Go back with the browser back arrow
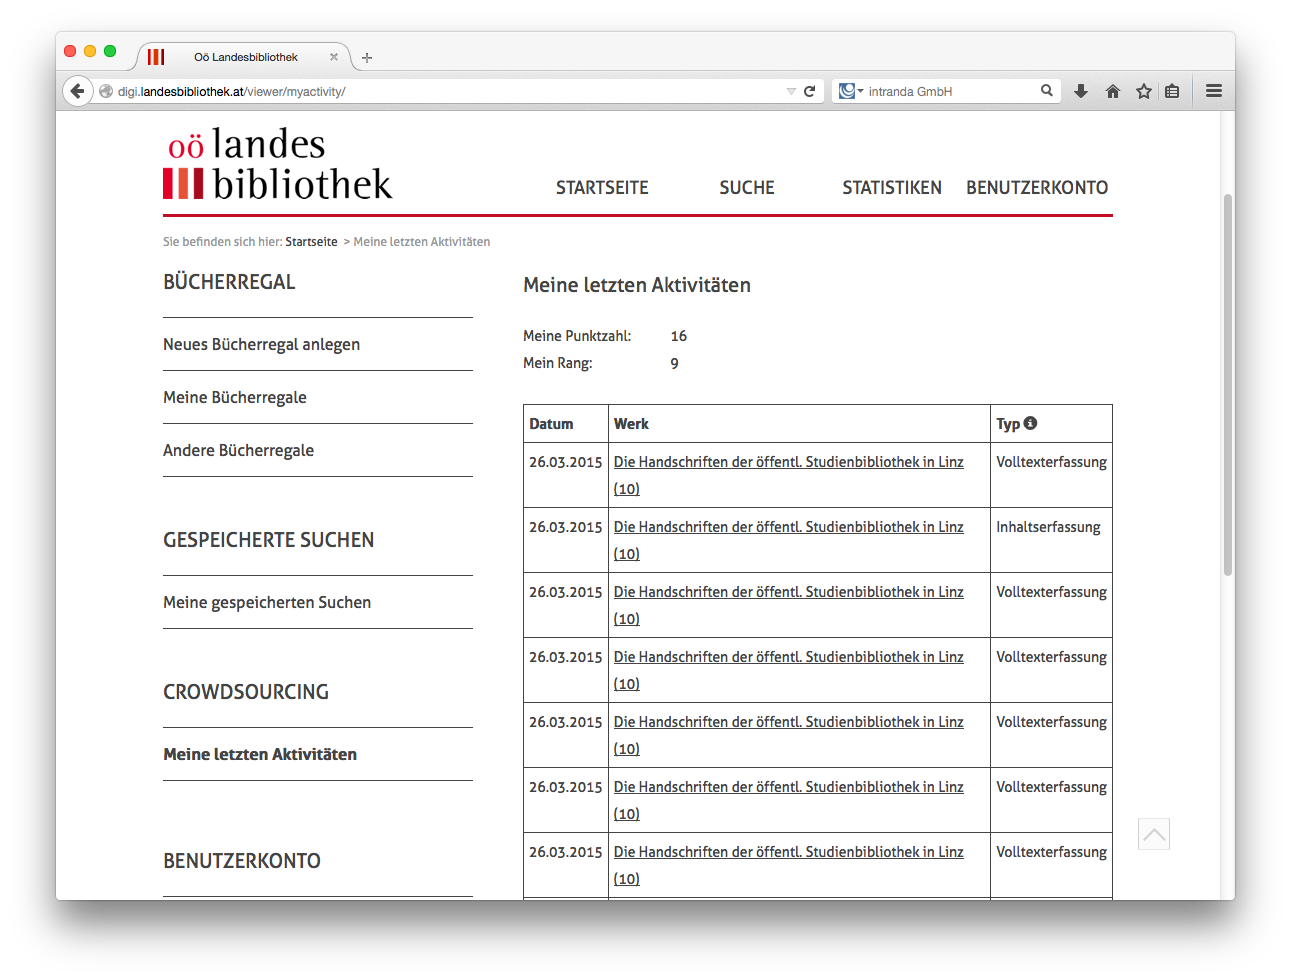 click(77, 91)
